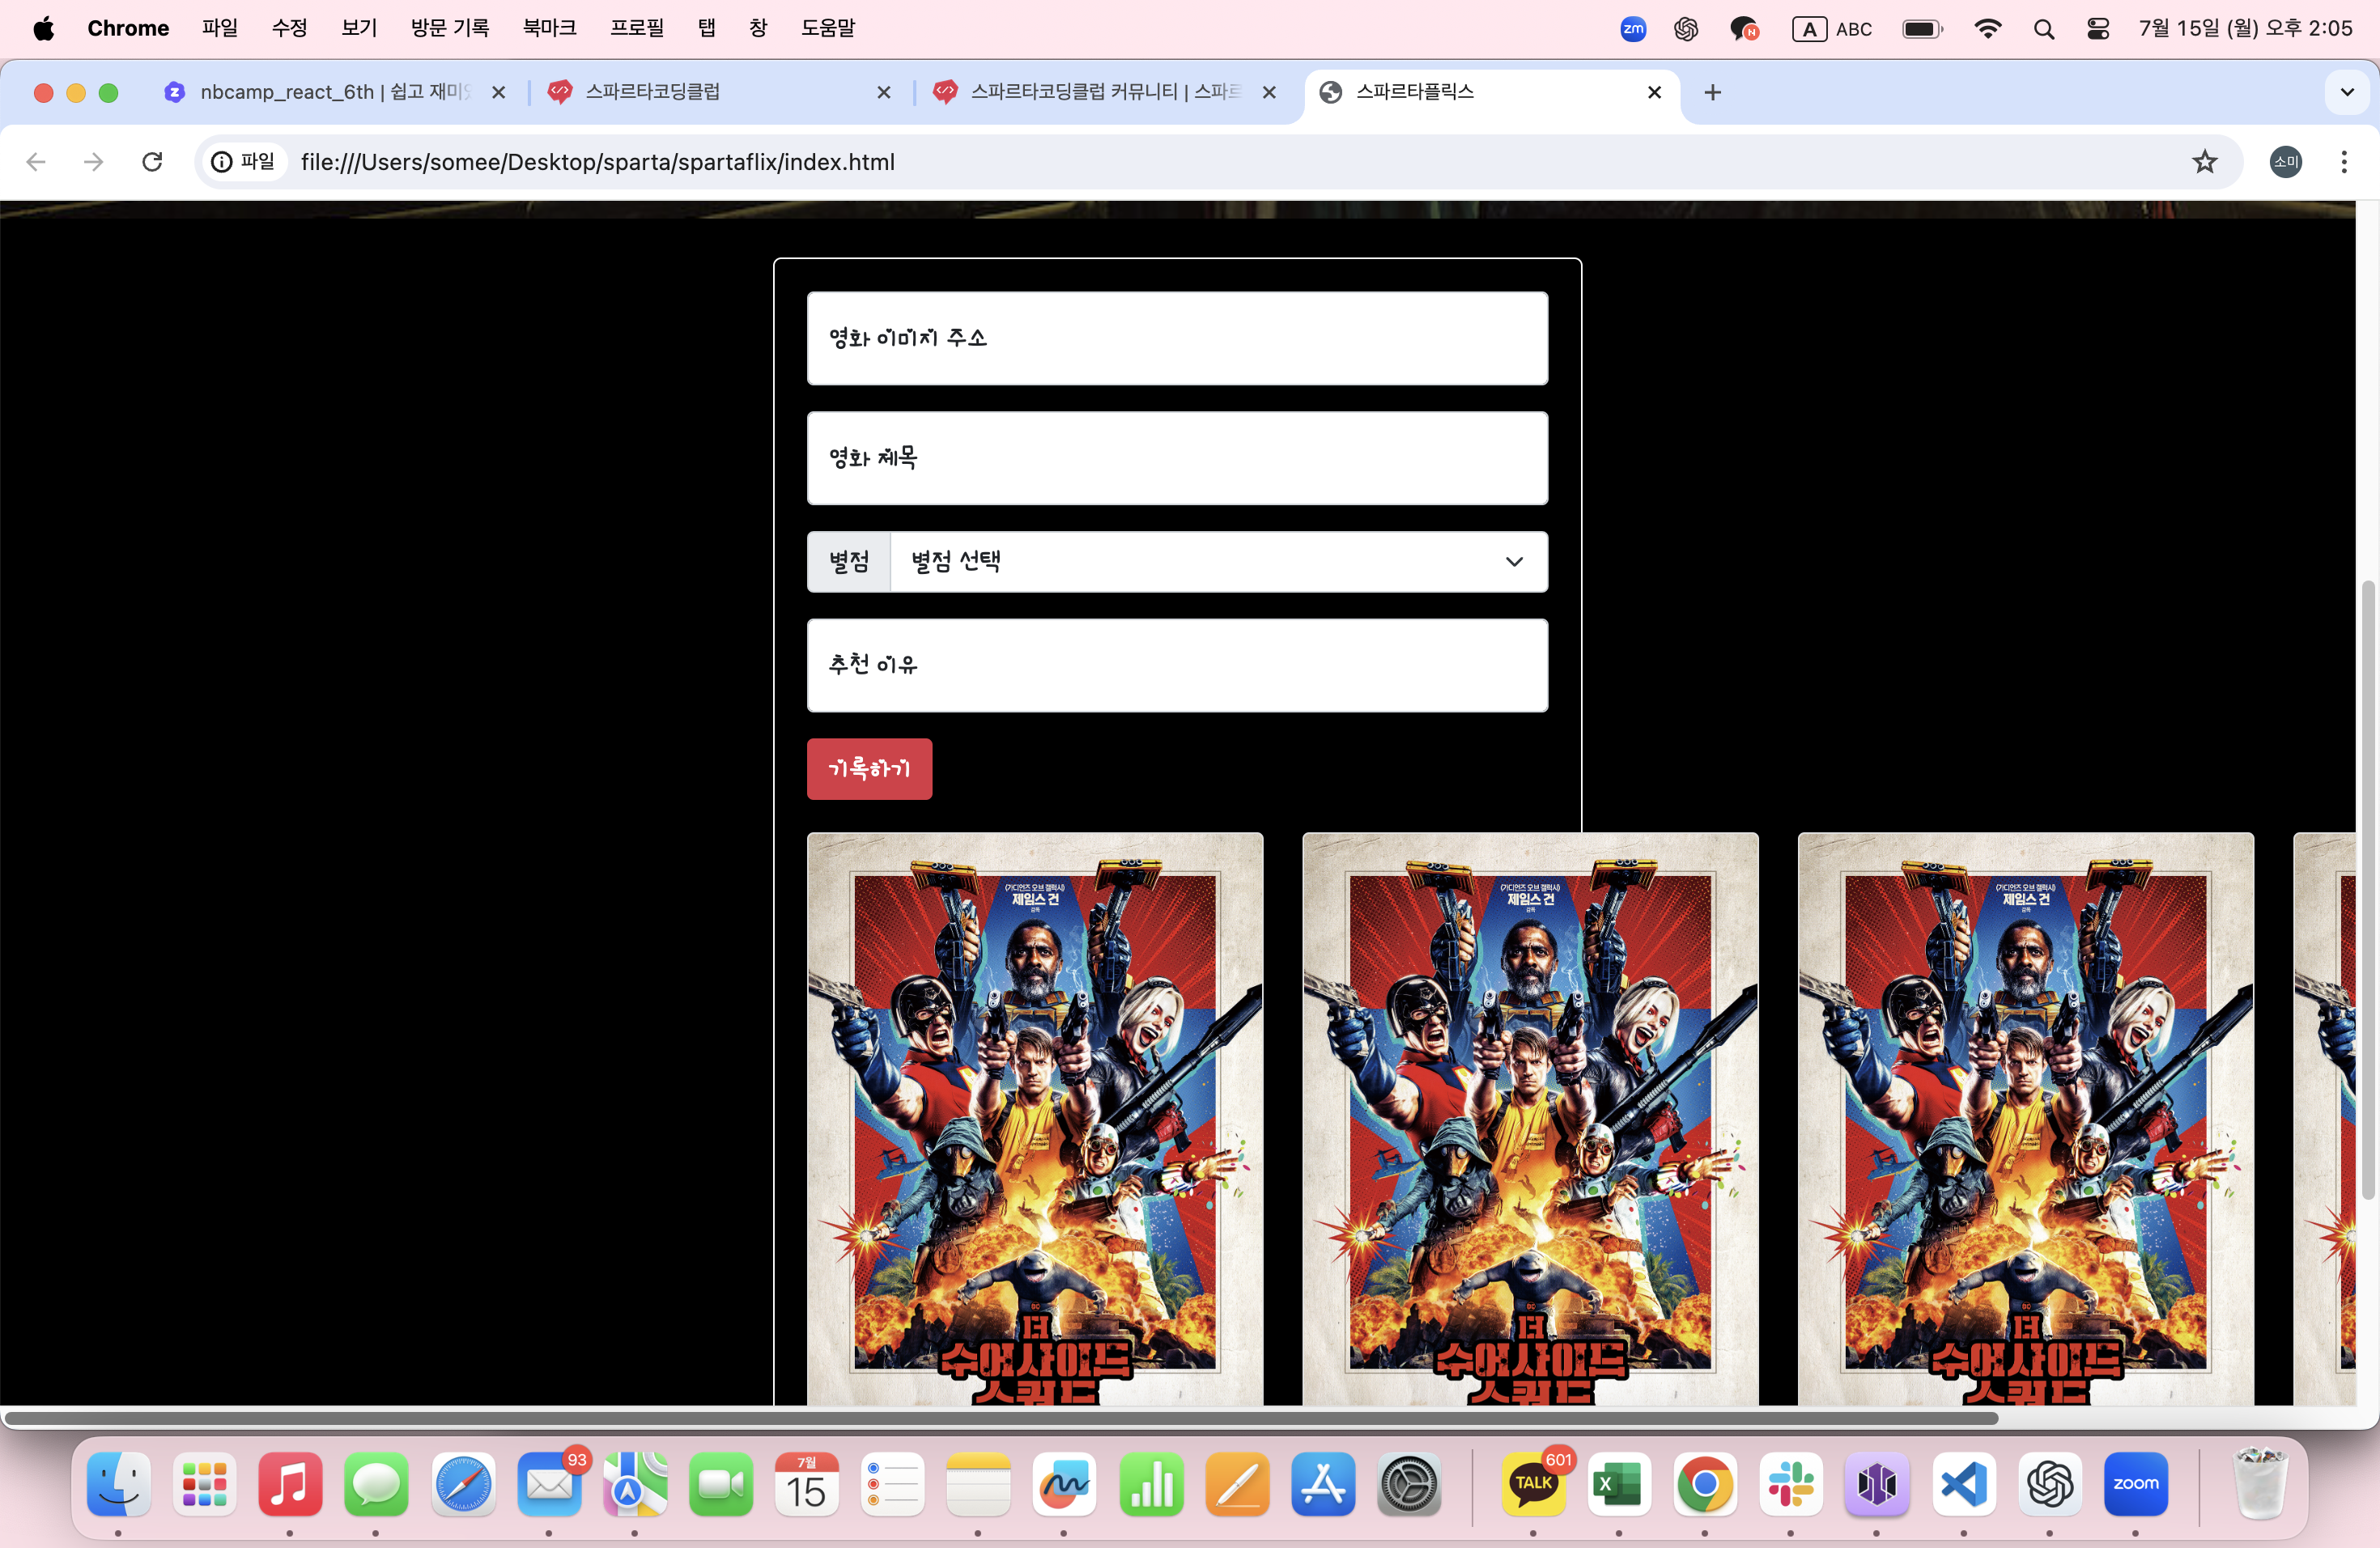Viewport: 2380px width, 1548px height.
Task: Check the battery status icon
Action: click(x=1922, y=29)
